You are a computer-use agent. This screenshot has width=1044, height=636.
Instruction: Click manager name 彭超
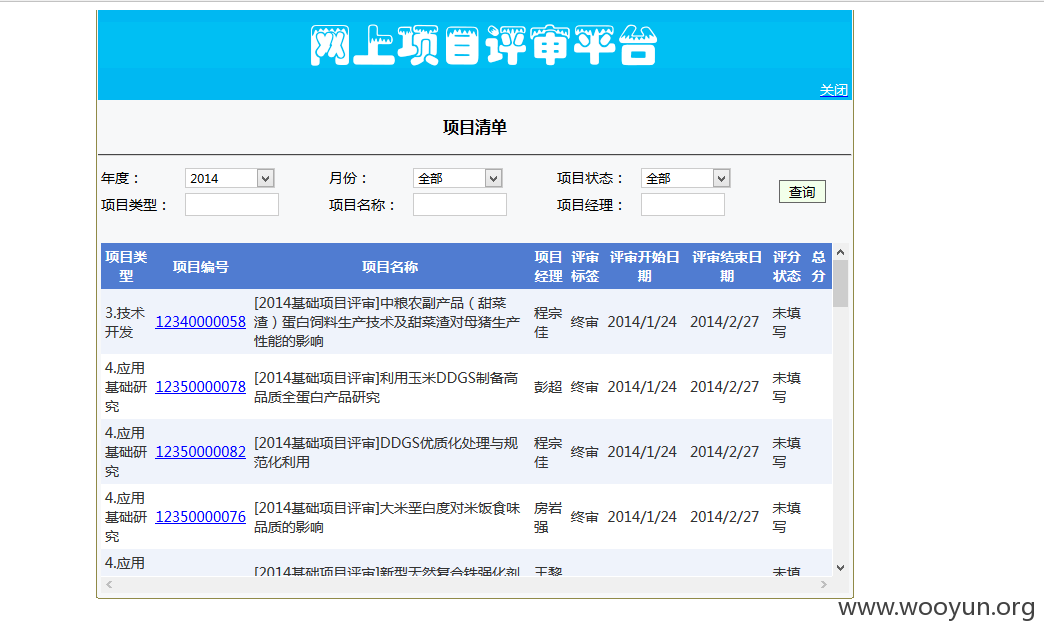pyautogui.click(x=548, y=387)
